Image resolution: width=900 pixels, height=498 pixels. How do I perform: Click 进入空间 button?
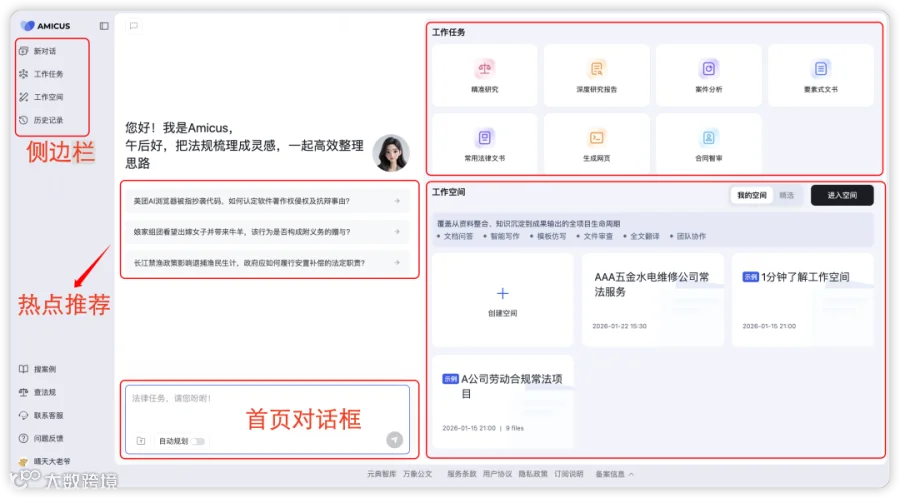pos(842,195)
